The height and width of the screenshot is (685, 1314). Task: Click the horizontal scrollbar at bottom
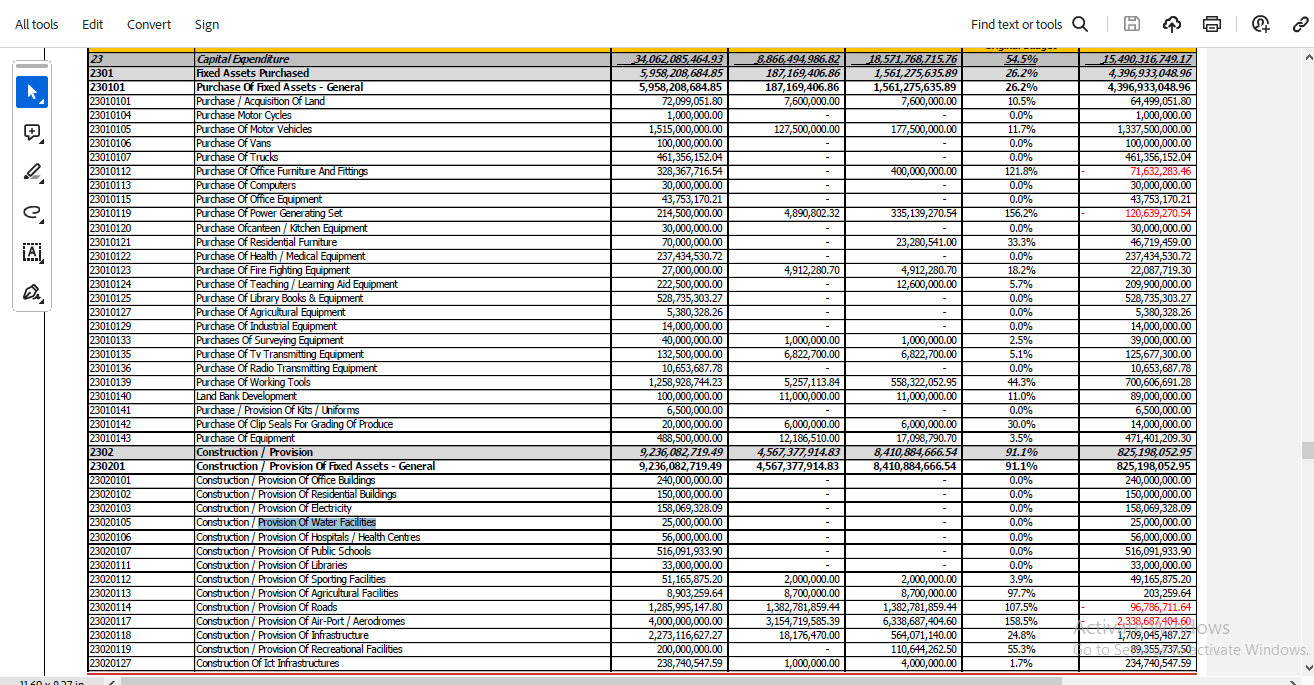click(590, 681)
